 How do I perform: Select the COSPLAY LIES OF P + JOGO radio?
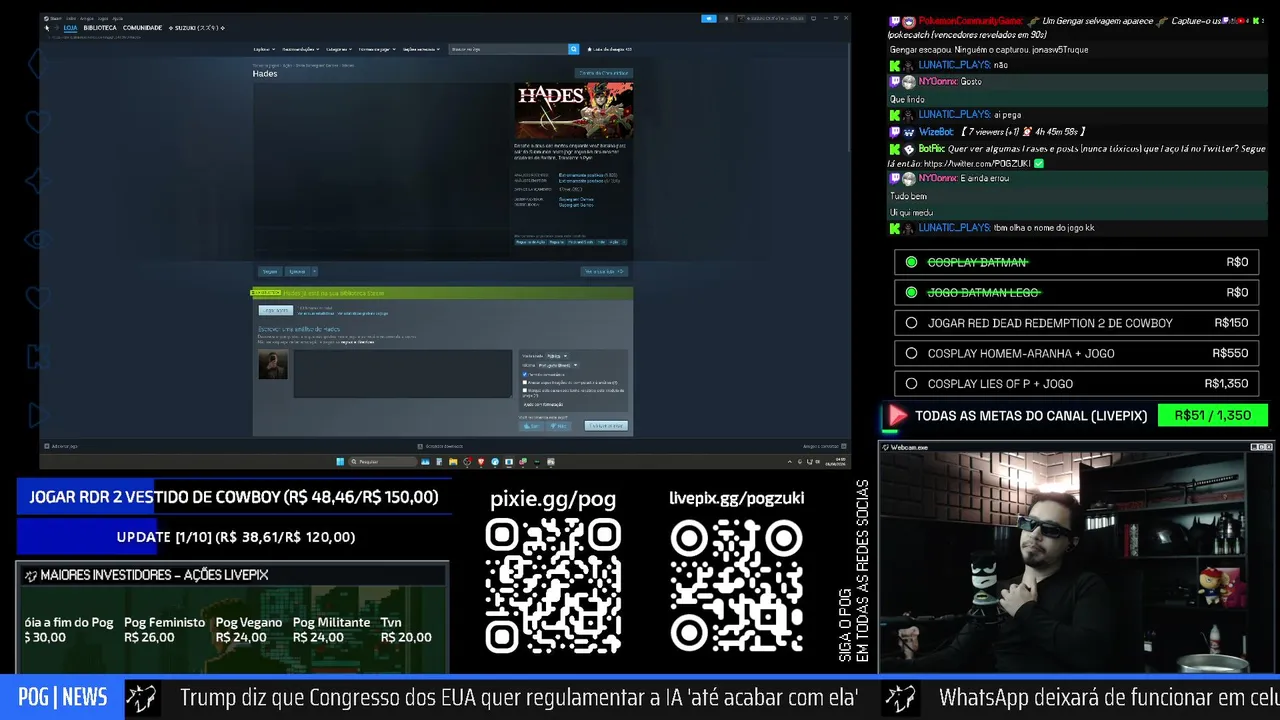point(911,383)
